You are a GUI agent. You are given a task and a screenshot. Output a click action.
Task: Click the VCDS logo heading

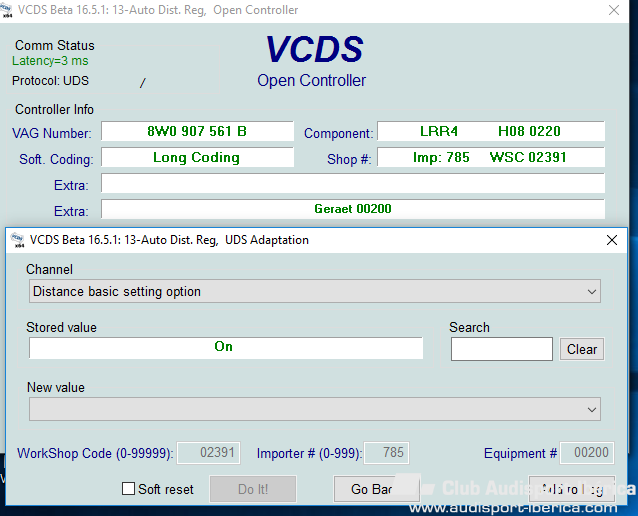pyautogui.click(x=314, y=49)
